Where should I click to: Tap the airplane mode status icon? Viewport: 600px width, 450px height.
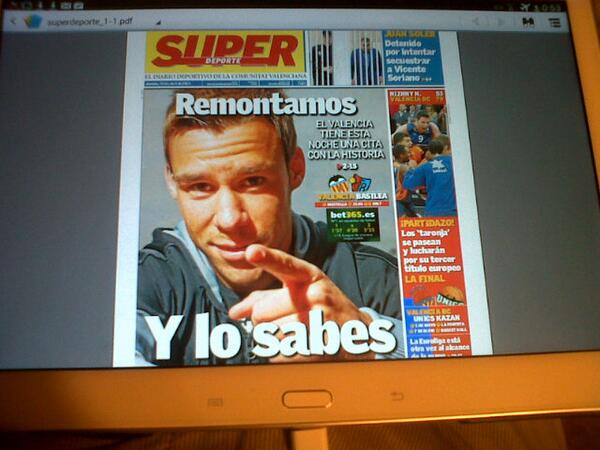525,7
